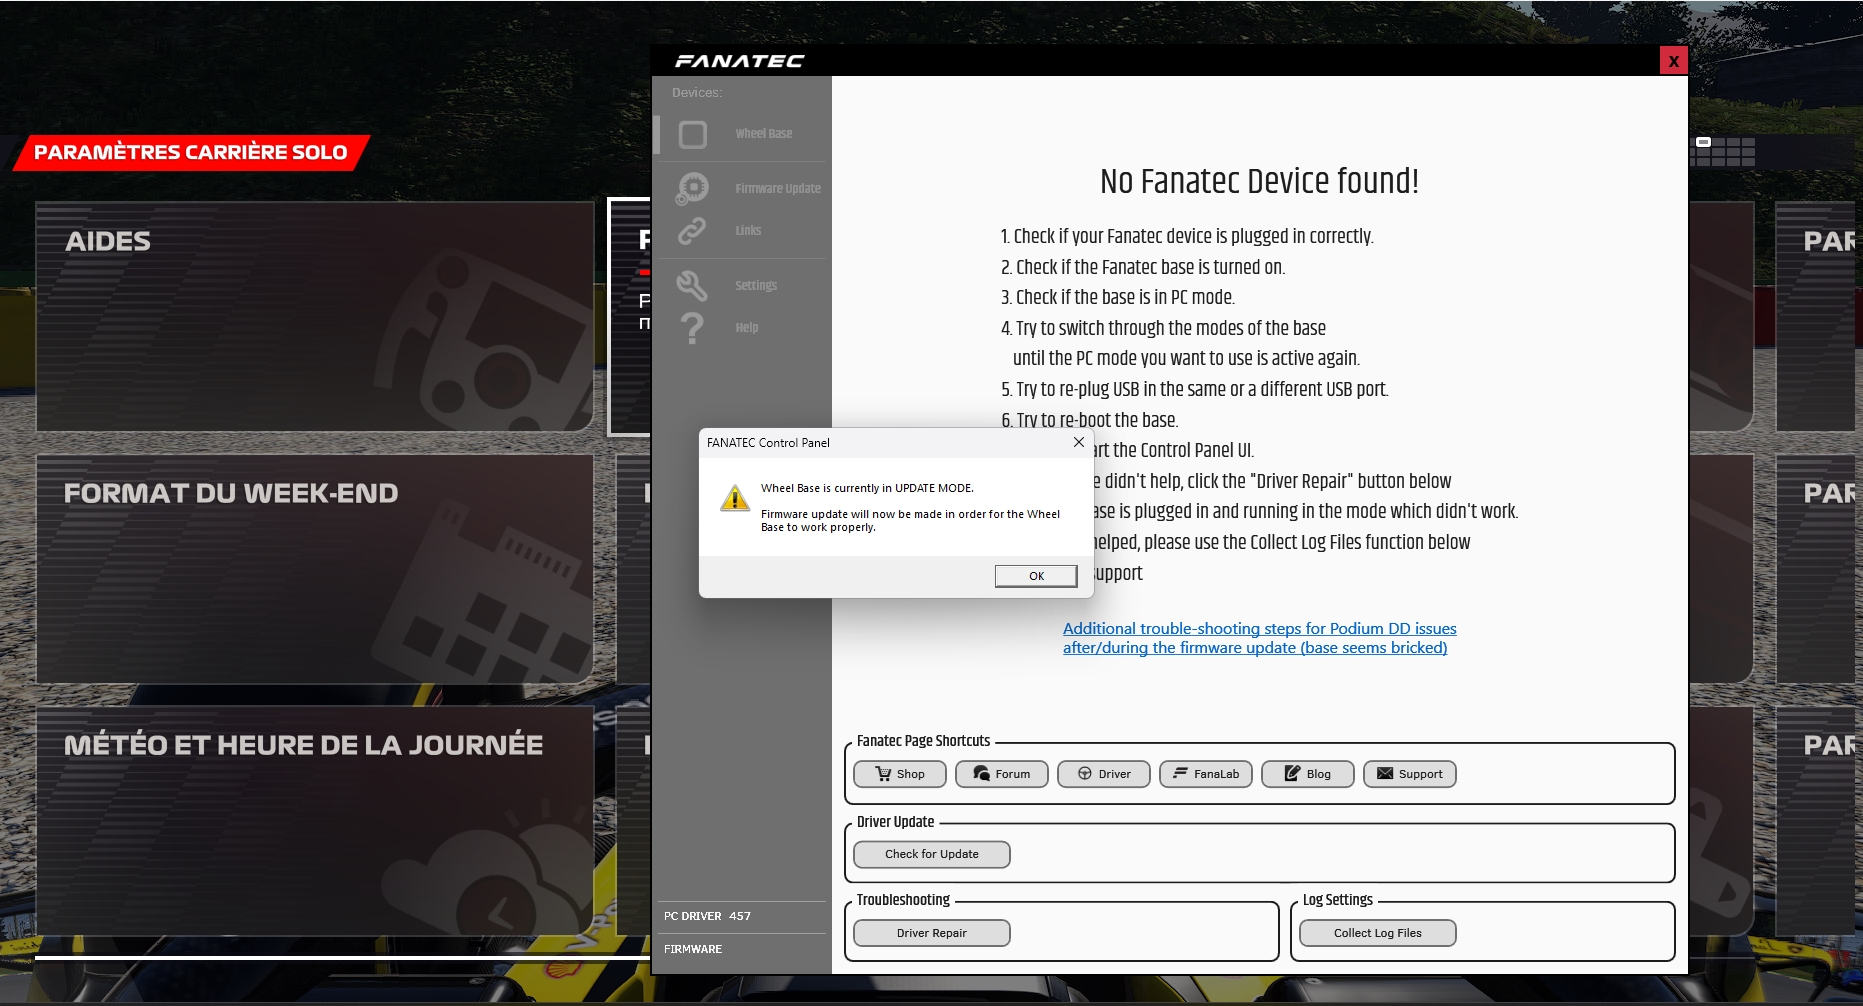Launch the FanaLab shortcut
The height and width of the screenshot is (1006, 1863).
point(1205,774)
